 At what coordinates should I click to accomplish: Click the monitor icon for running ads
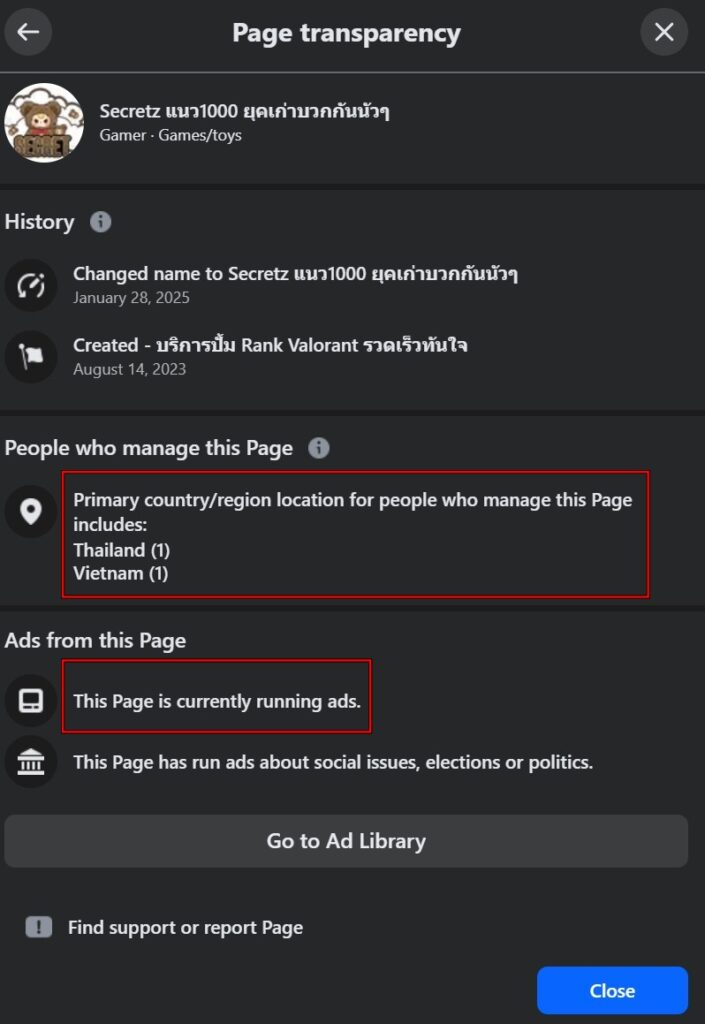pos(30,701)
